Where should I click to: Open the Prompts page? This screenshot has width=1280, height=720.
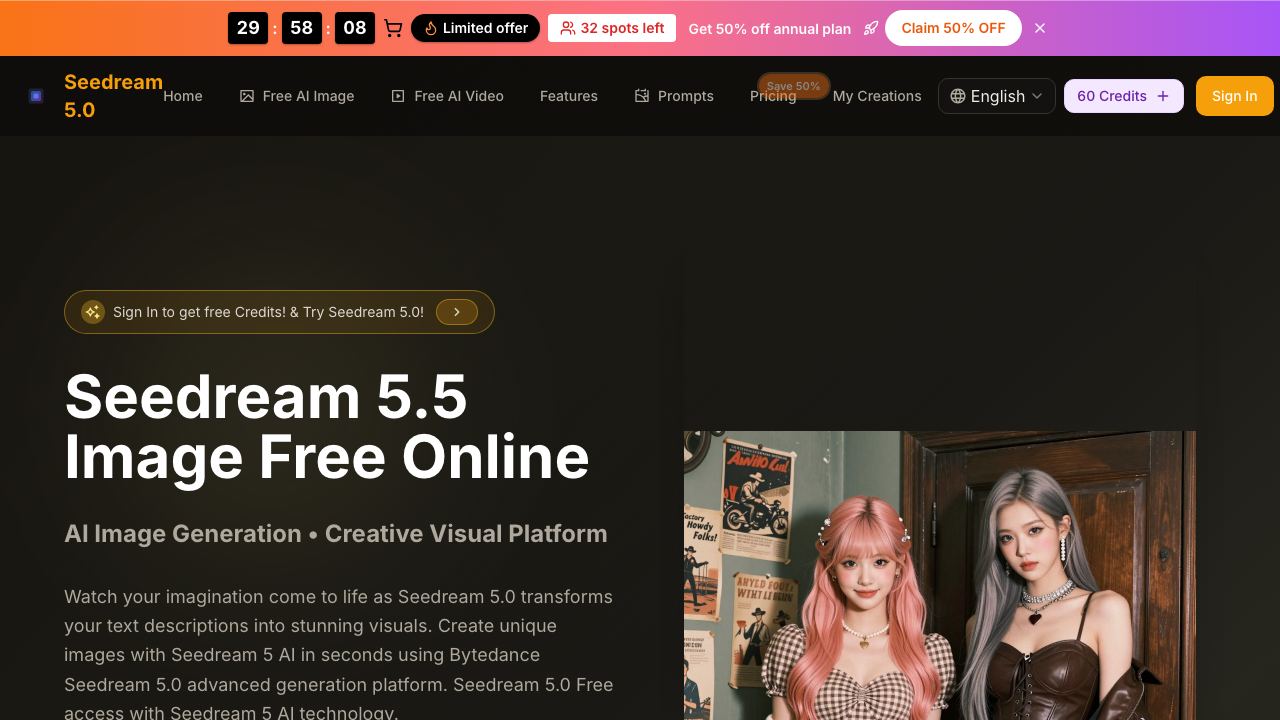point(674,96)
